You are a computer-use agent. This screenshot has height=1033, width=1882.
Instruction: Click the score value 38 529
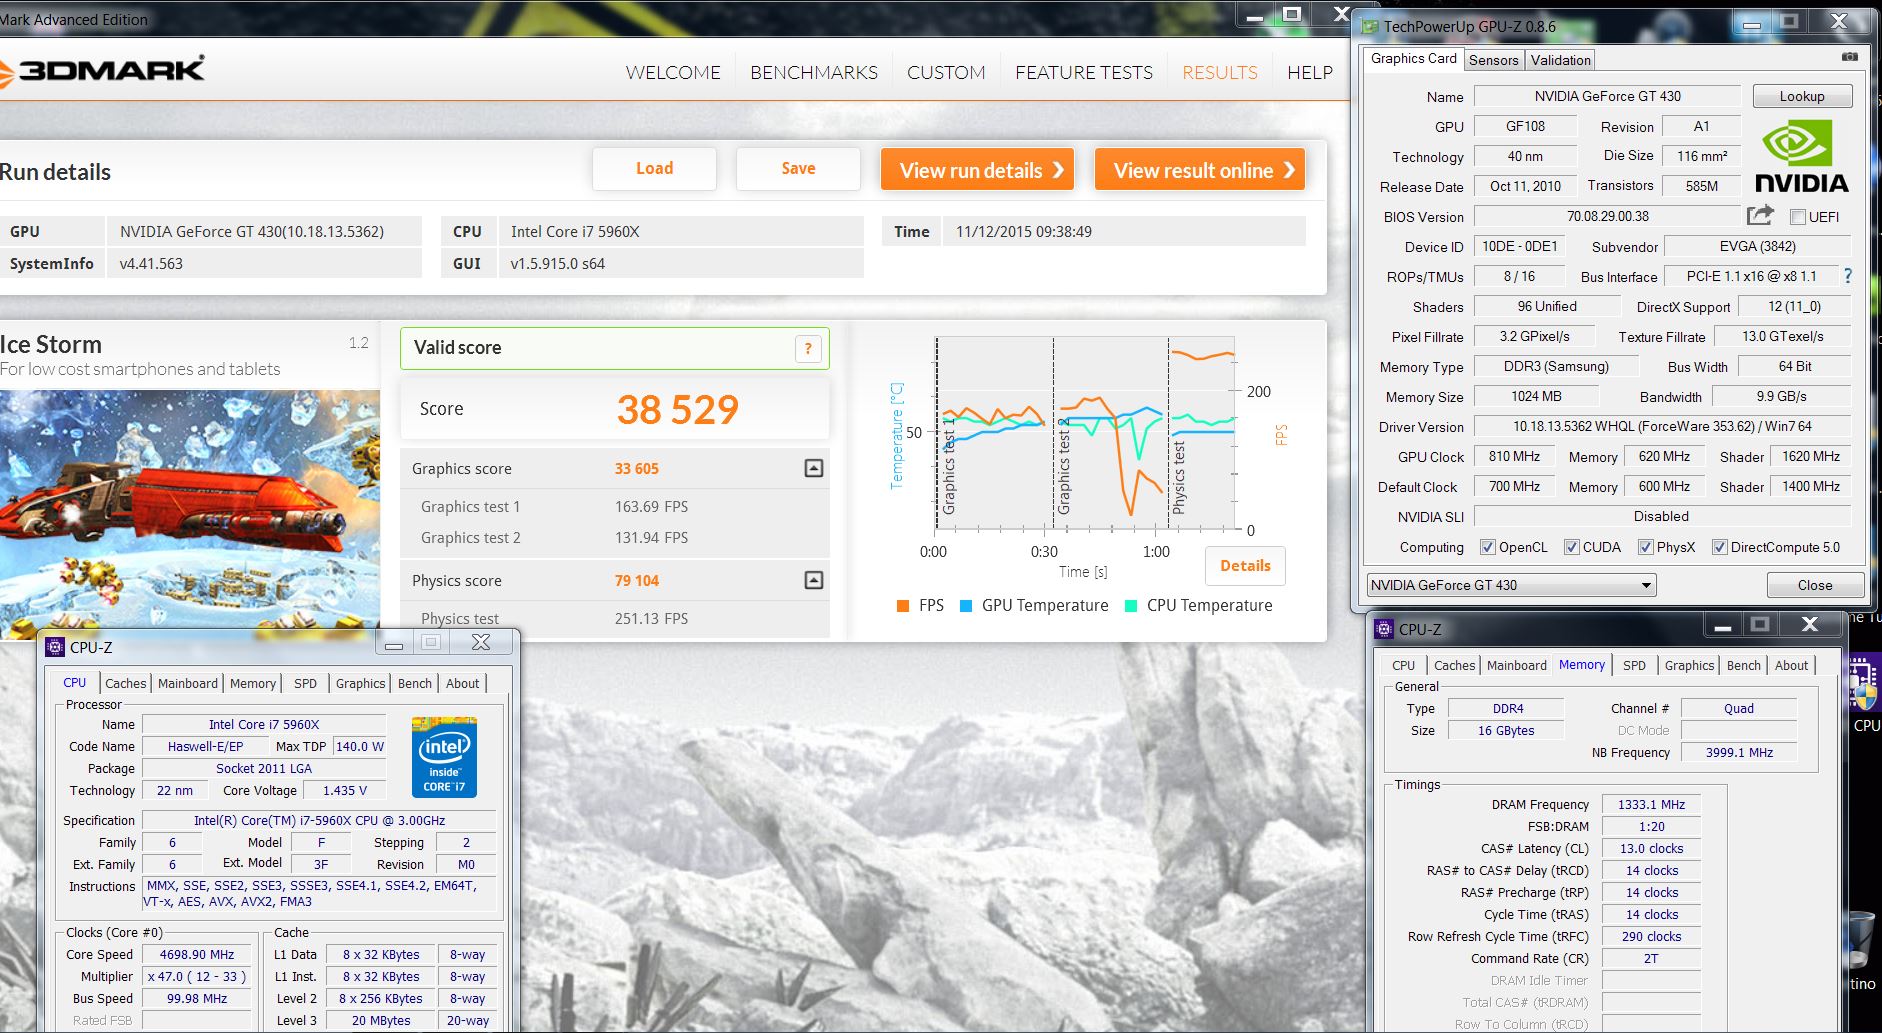coord(677,409)
